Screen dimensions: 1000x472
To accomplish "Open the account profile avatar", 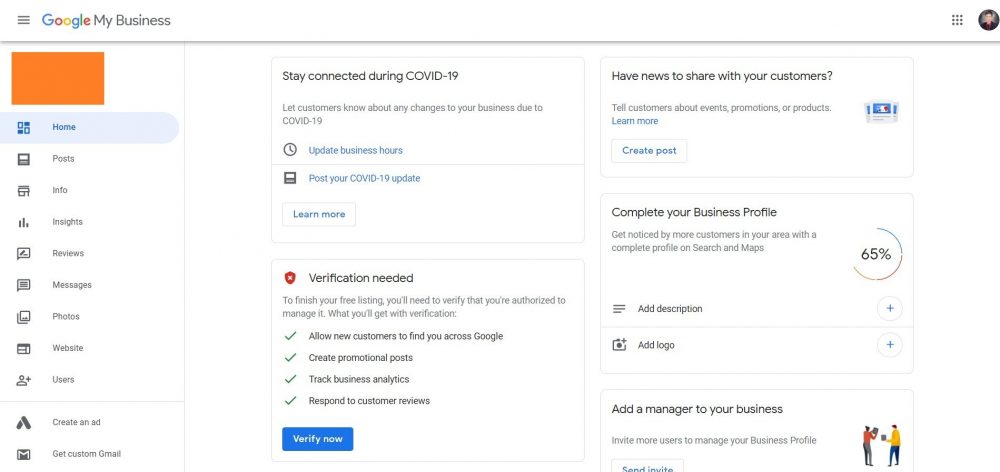I will point(988,20).
